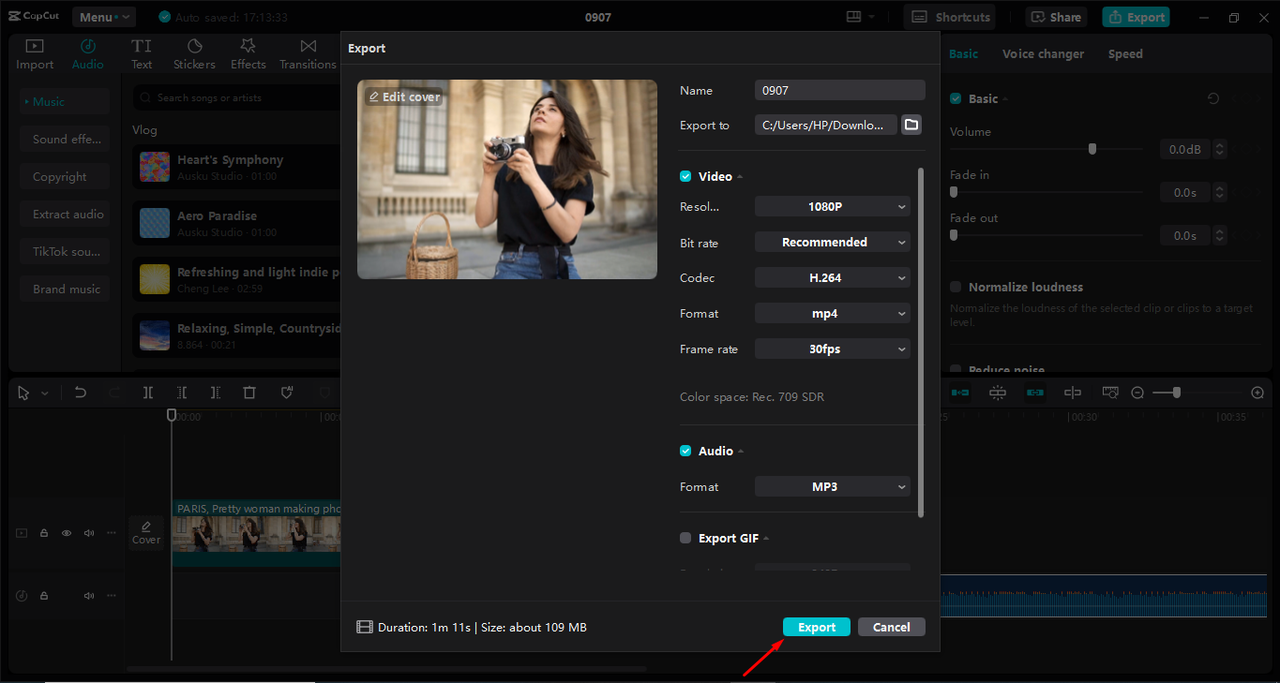Image resolution: width=1280 pixels, height=683 pixels.
Task: Select the Basic tab in audio panel
Action: click(964, 54)
